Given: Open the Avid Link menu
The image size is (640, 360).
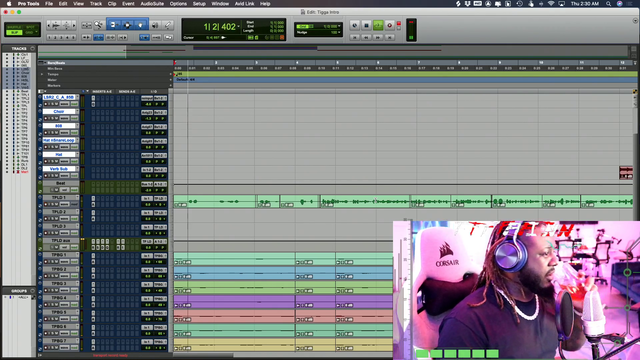Looking at the screenshot, I should pyautogui.click(x=244, y=4).
